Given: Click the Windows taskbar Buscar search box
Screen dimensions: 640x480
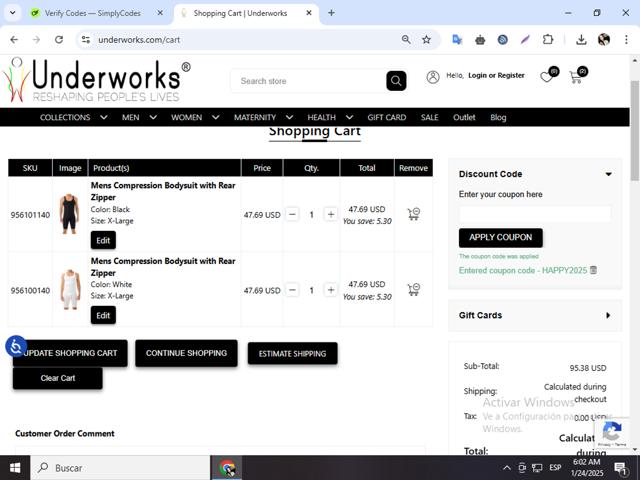Looking at the screenshot, I should [120, 468].
